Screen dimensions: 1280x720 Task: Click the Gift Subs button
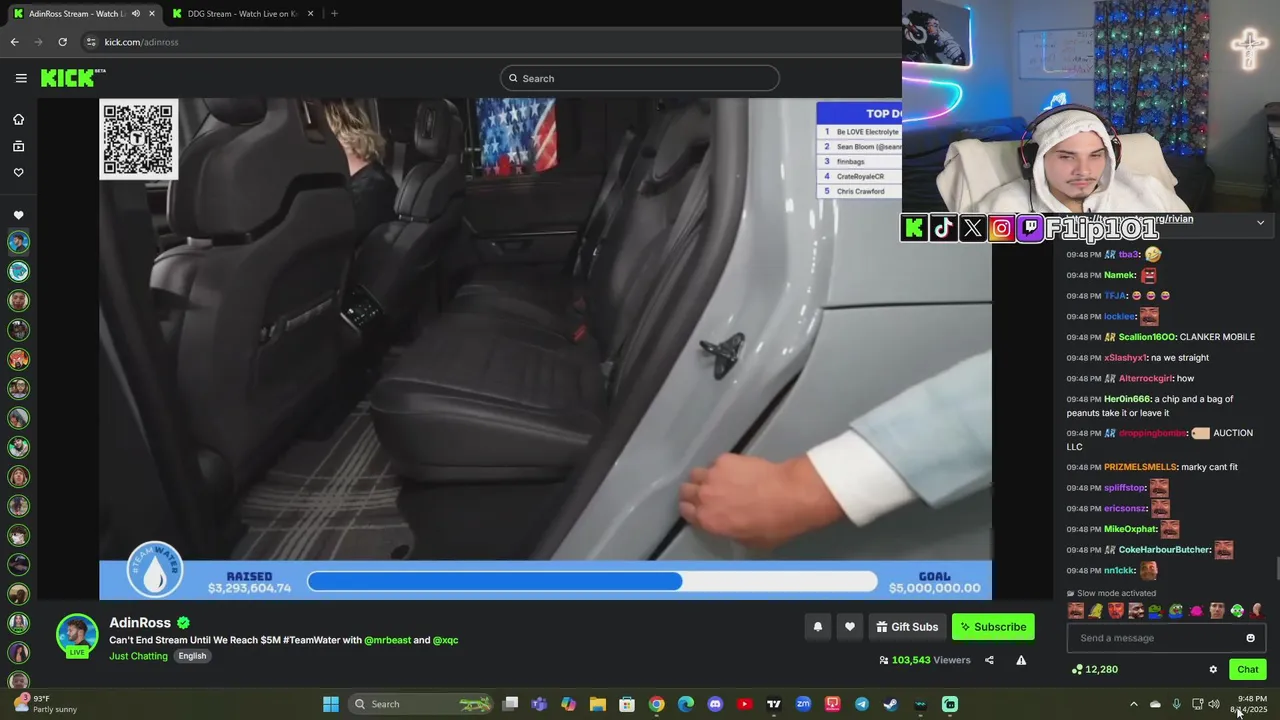tap(907, 627)
